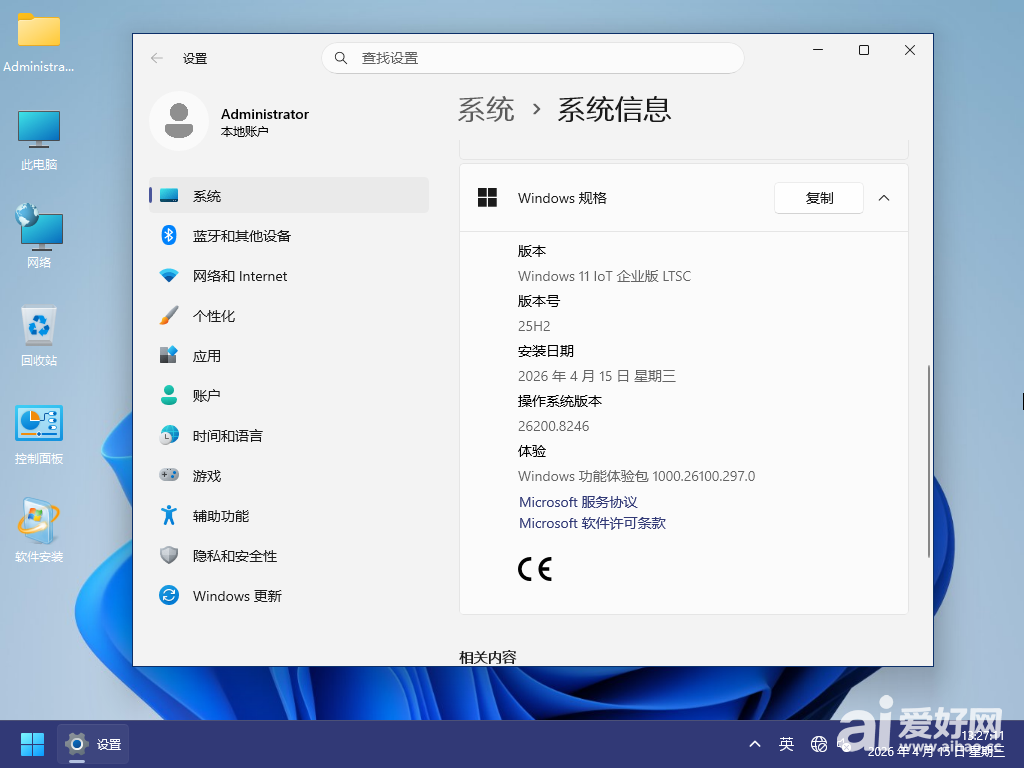Open 时间和语言 settings
This screenshot has width=1024, height=768.
pyautogui.click(x=289, y=435)
